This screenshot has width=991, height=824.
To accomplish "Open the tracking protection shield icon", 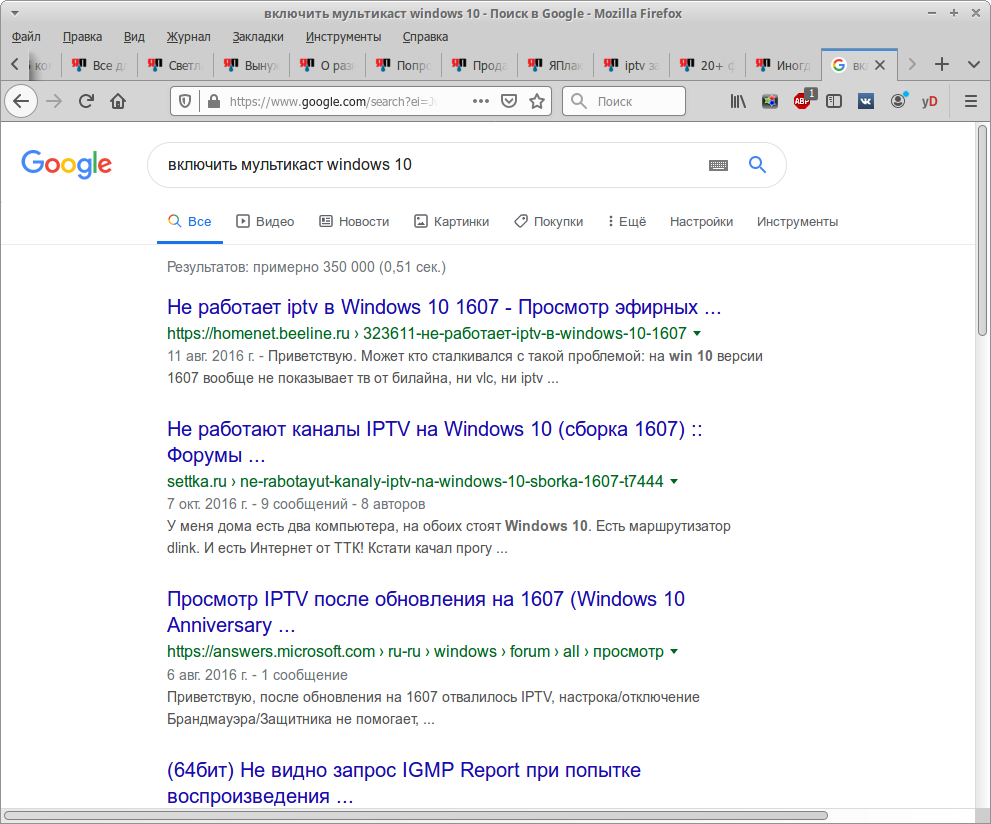I will (185, 101).
